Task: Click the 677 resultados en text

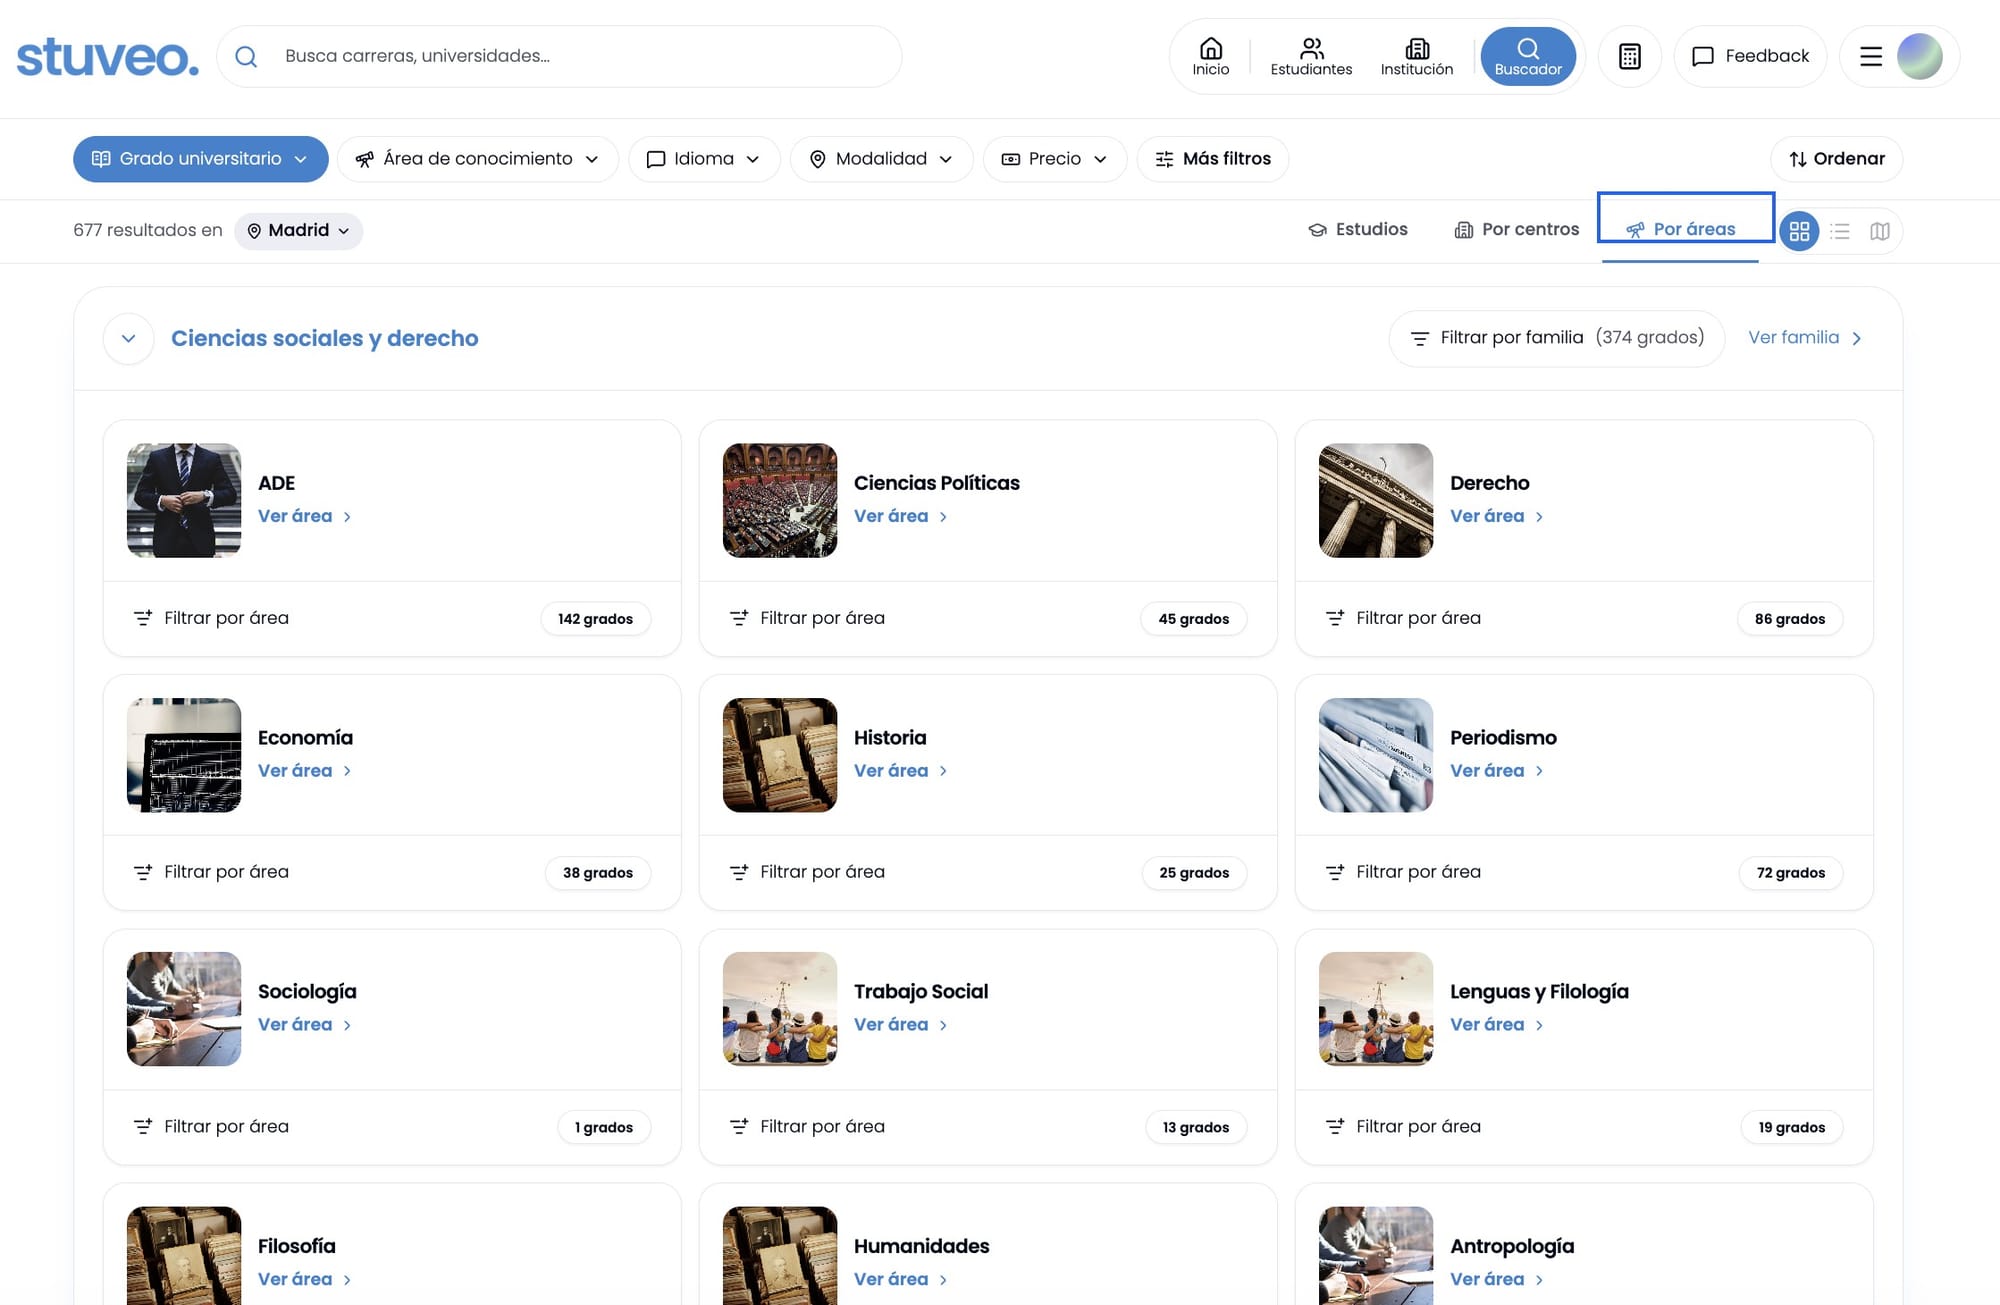Action: click(148, 230)
